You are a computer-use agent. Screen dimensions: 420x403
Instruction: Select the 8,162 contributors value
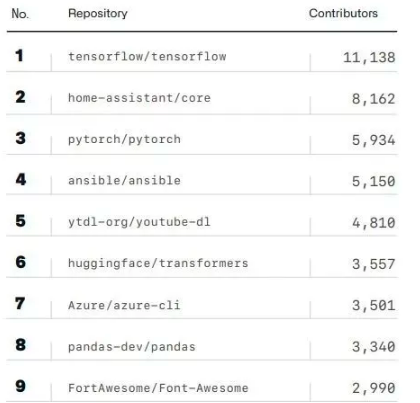tap(374, 99)
